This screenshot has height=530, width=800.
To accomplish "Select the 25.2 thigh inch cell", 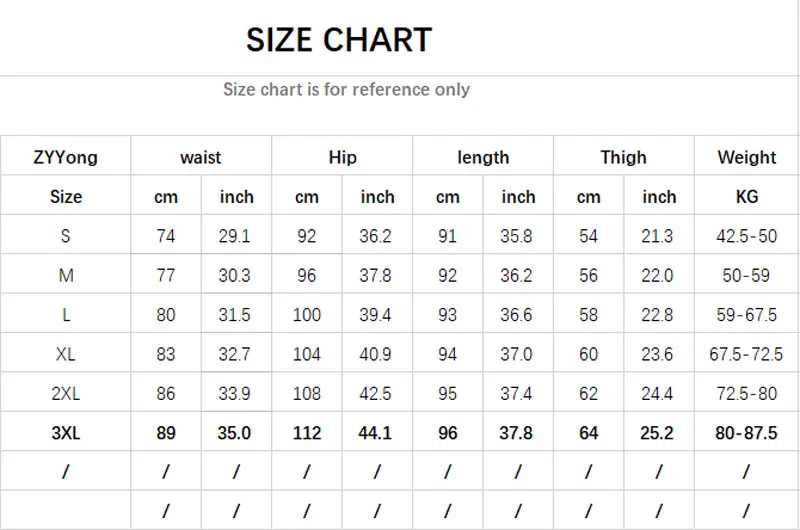I will click(x=658, y=433).
